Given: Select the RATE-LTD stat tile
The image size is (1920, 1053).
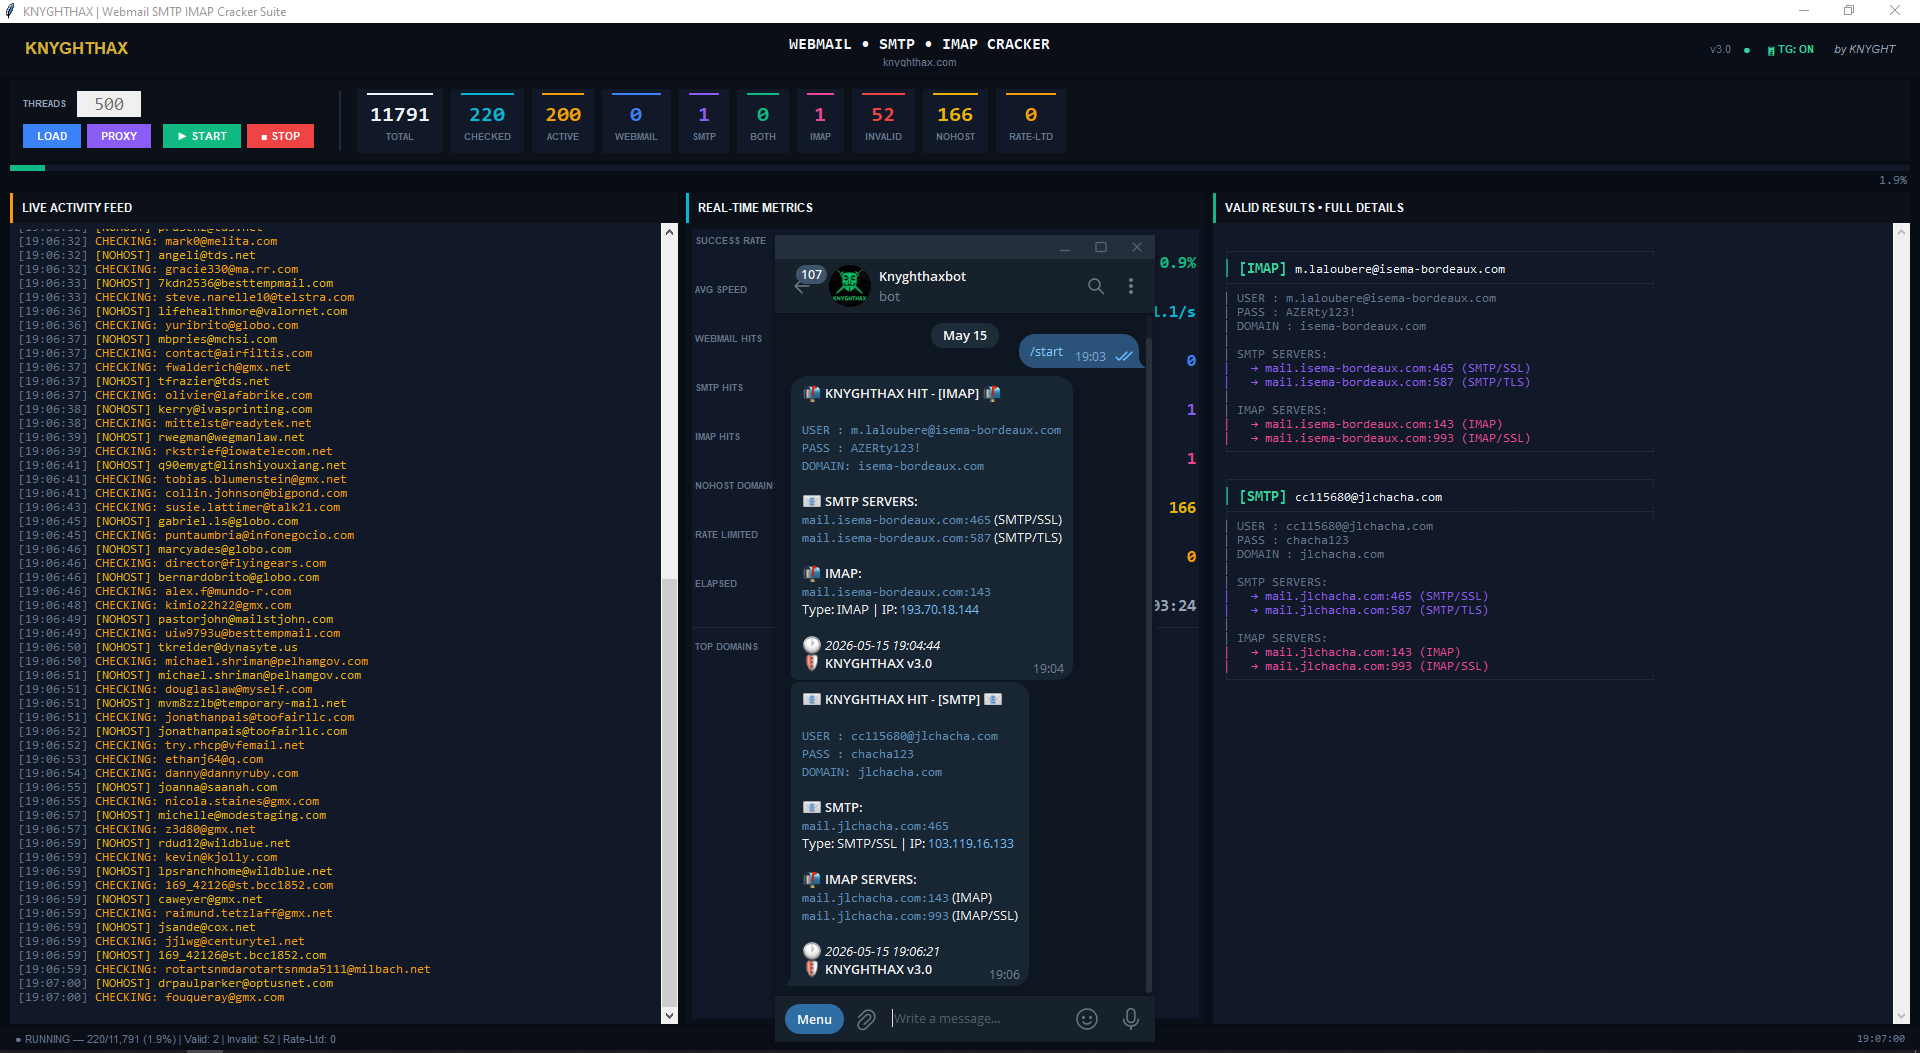Looking at the screenshot, I should point(1031,122).
